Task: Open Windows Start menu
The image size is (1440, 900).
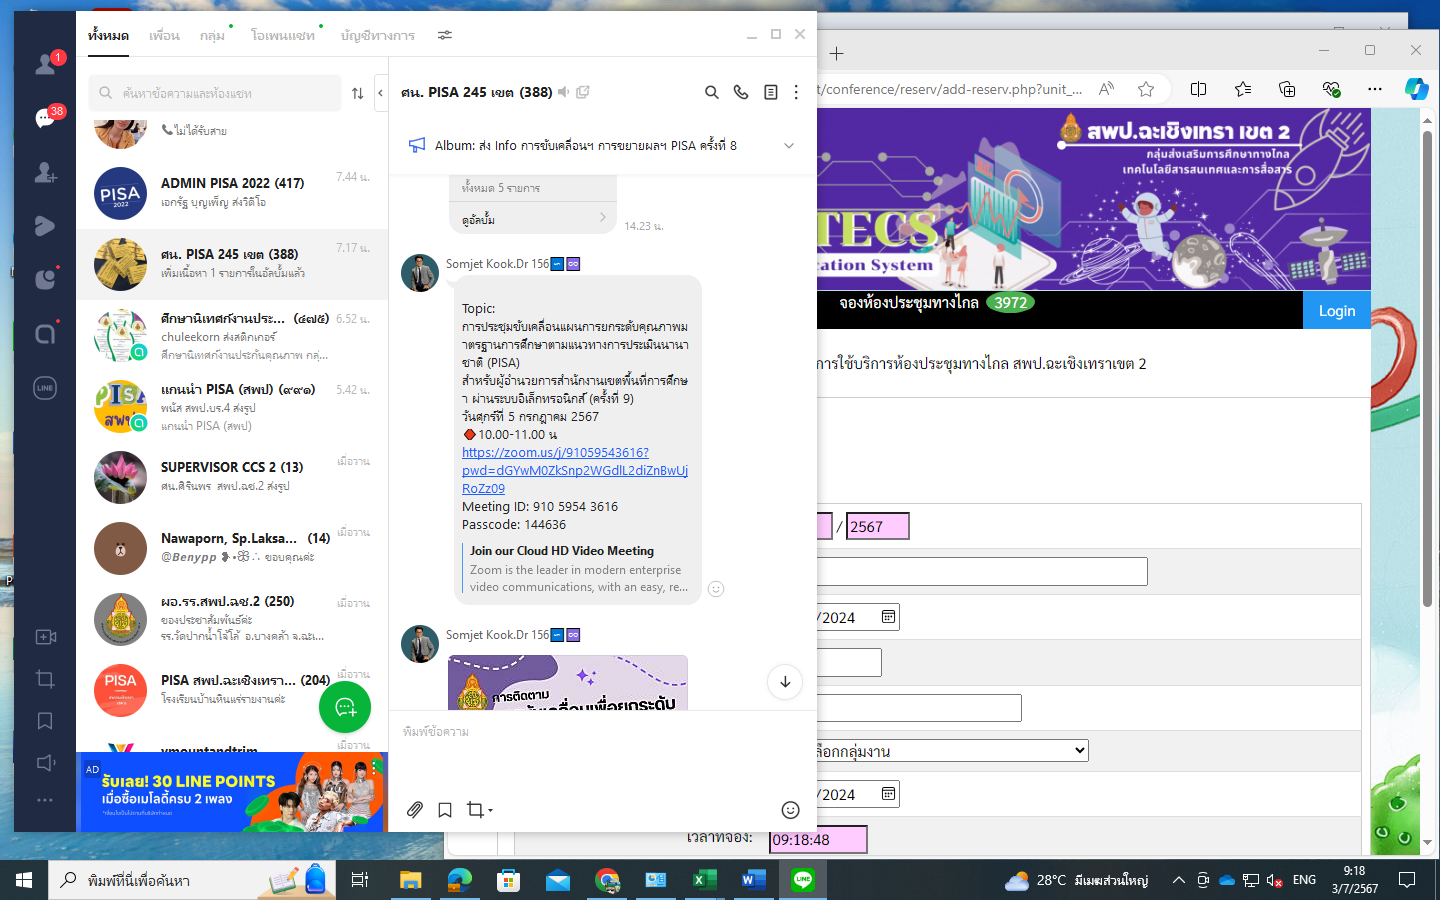Action: pos(24,880)
